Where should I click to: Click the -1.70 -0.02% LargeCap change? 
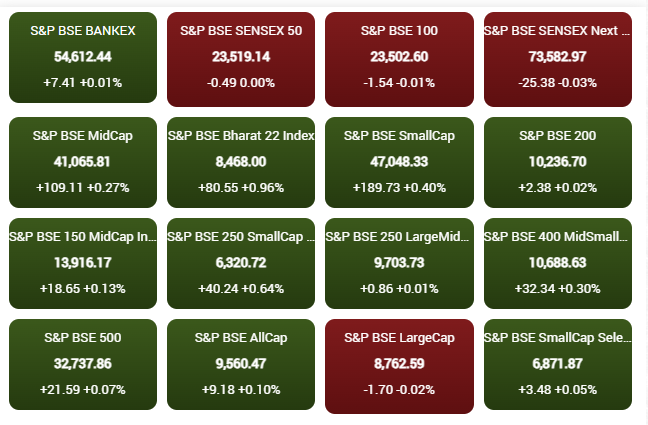coord(399,391)
